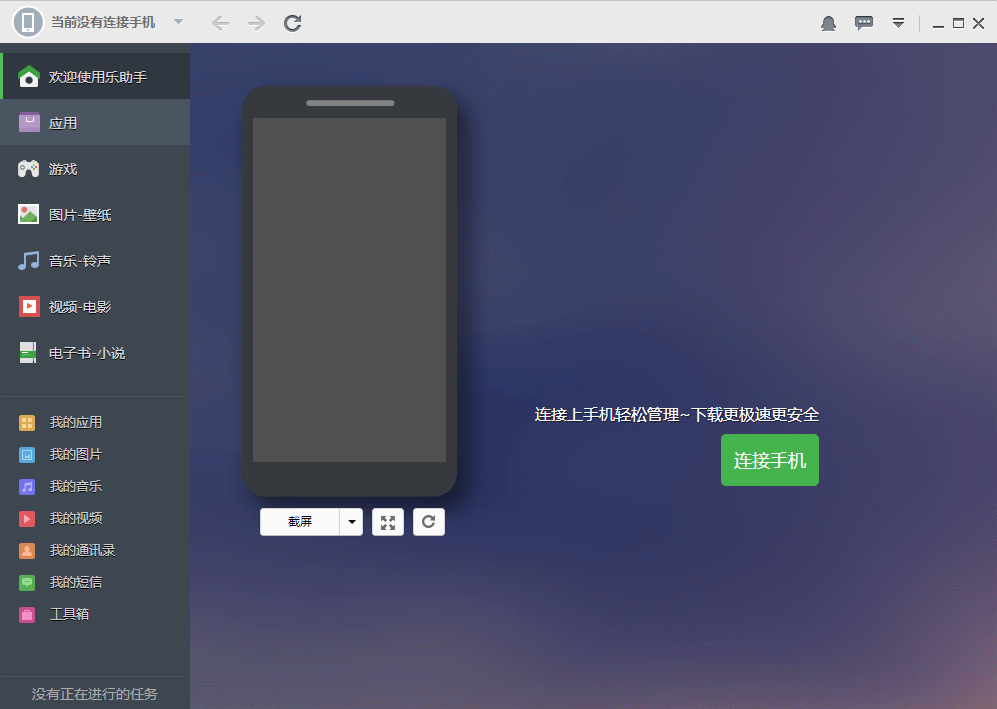Image resolution: width=997 pixels, height=709 pixels.
Task: Open the feedback chat bubble icon
Action: [863, 24]
